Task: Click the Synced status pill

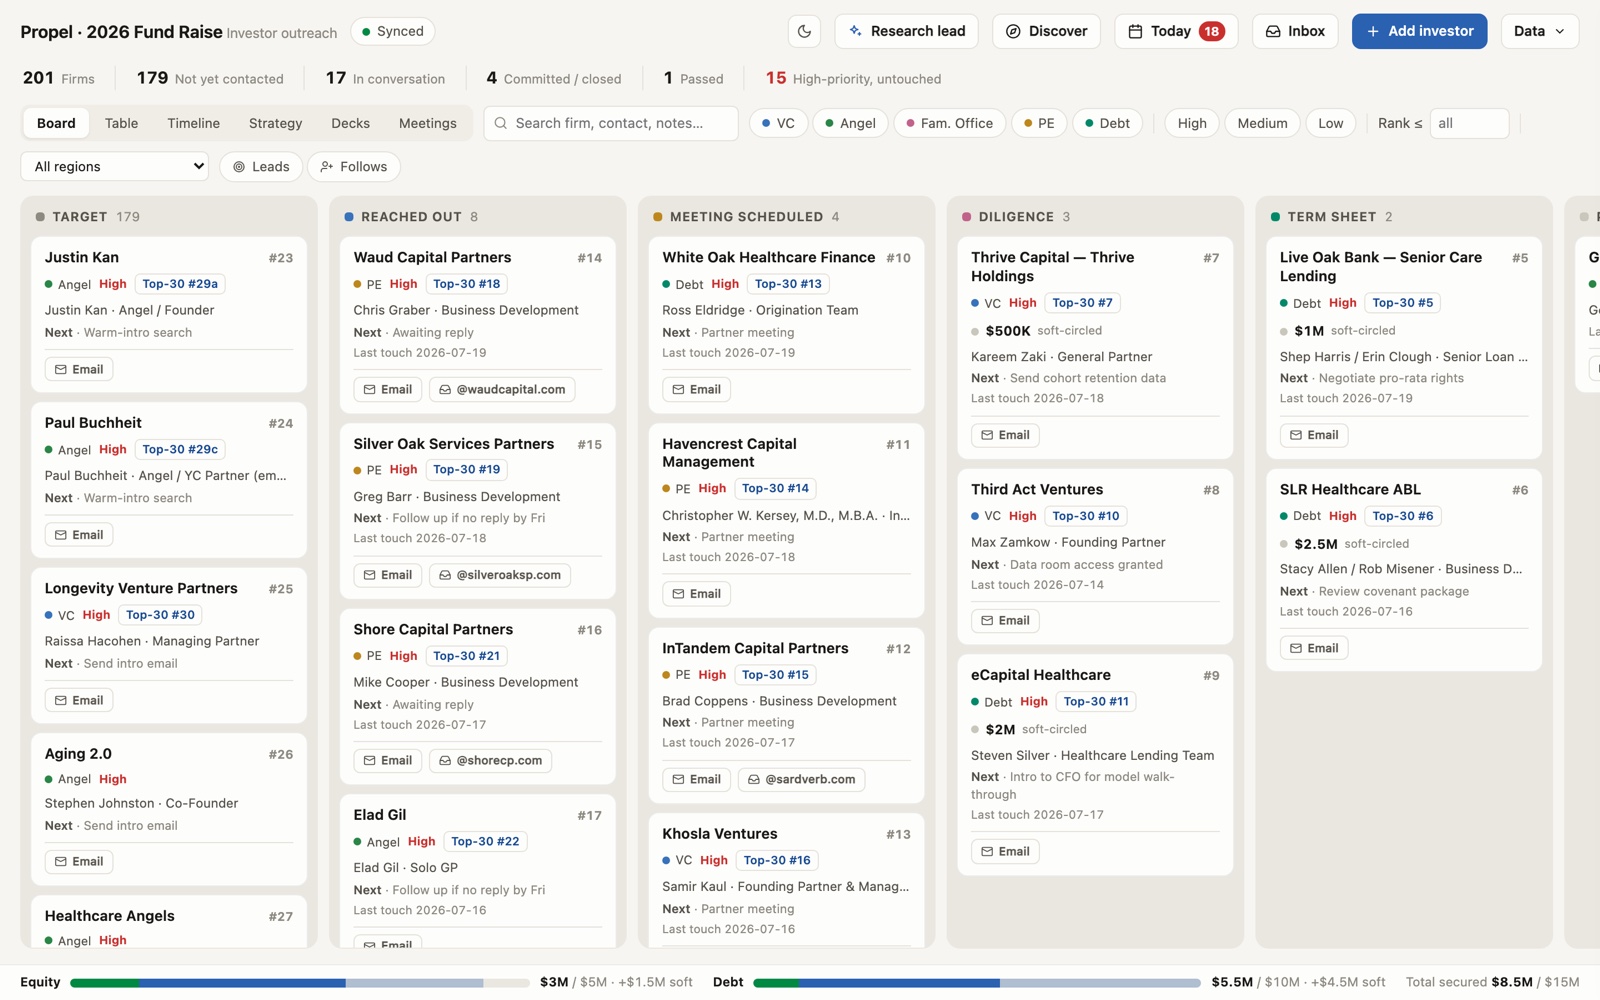Action: (x=392, y=31)
